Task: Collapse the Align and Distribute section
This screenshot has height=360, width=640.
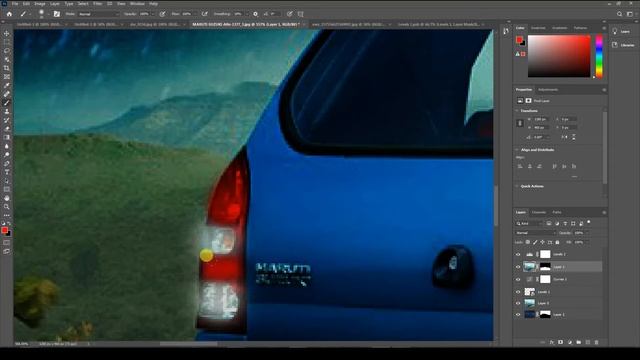Action: pyautogui.click(x=517, y=150)
